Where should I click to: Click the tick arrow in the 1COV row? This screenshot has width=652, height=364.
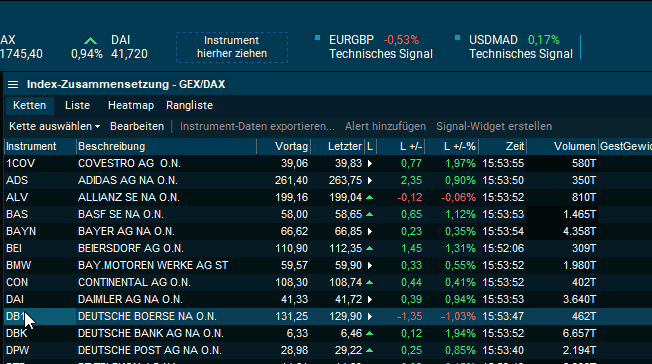pyautogui.click(x=370, y=163)
